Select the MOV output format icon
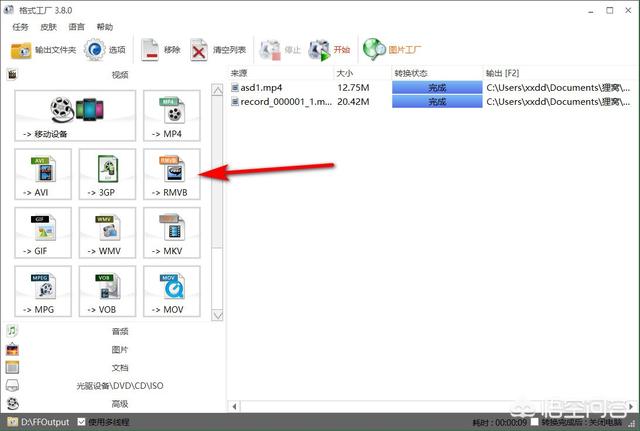640x431 pixels. [x=171, y=290]
